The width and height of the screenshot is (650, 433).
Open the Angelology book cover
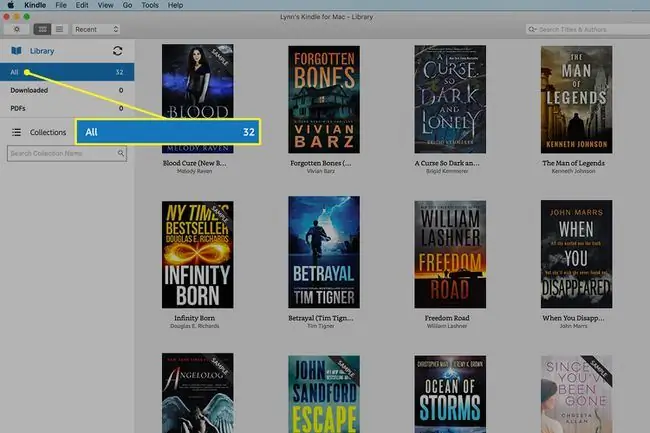[197, 393]
